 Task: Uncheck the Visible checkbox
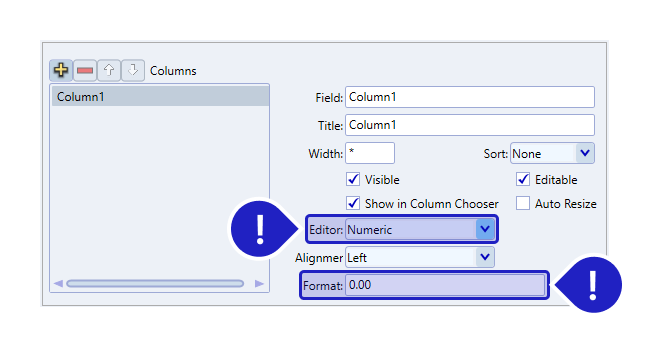353,179
